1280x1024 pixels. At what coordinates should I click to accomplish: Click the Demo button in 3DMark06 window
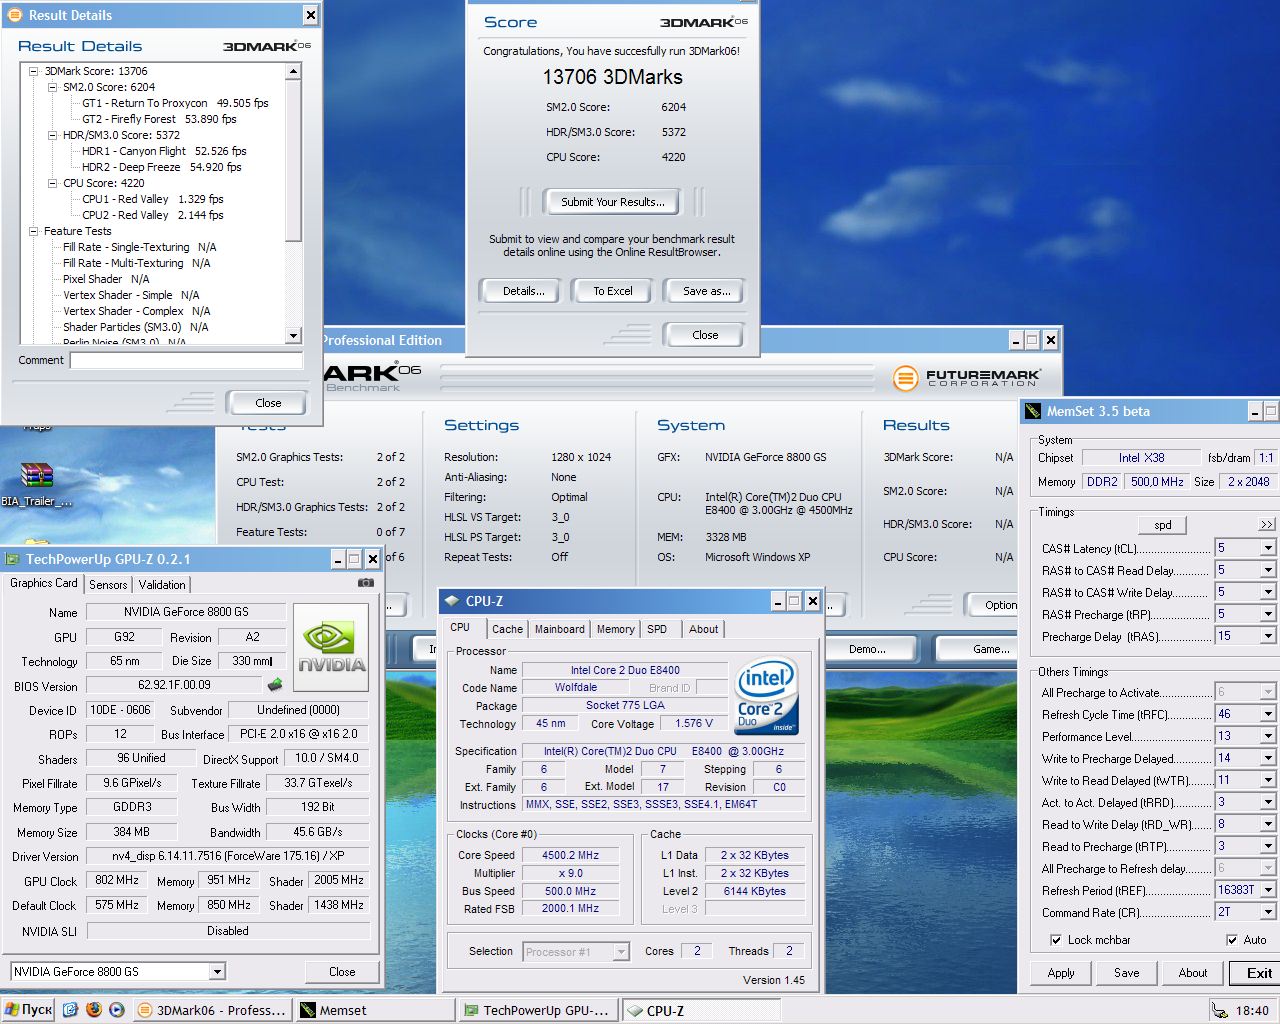[867, 649]
